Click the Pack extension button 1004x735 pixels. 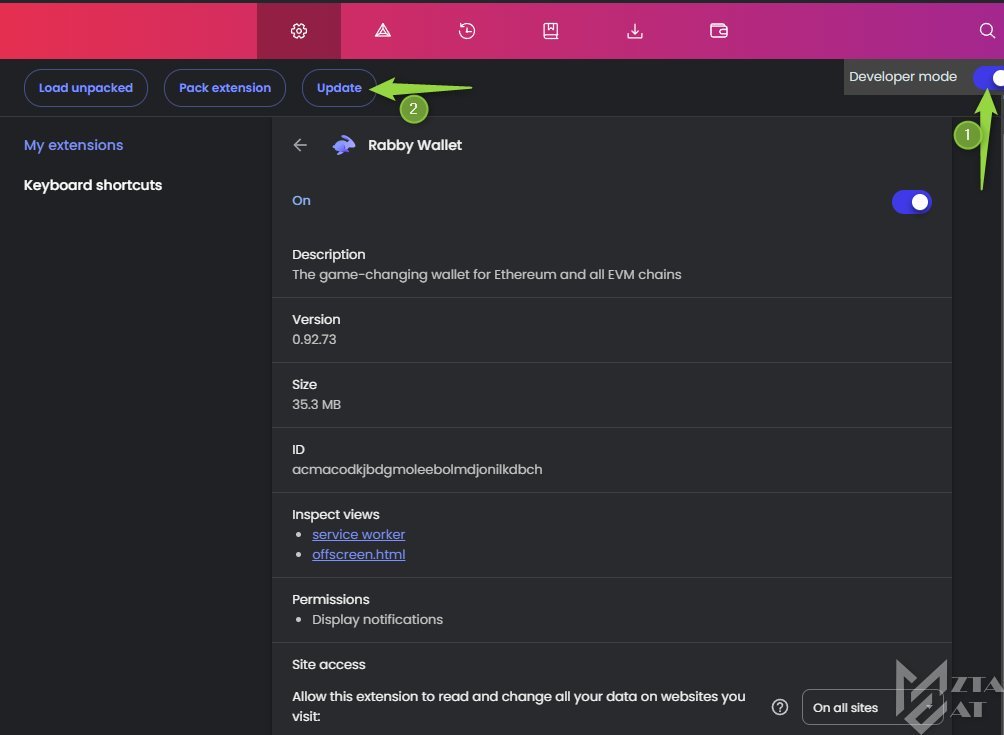click(225, 88)
